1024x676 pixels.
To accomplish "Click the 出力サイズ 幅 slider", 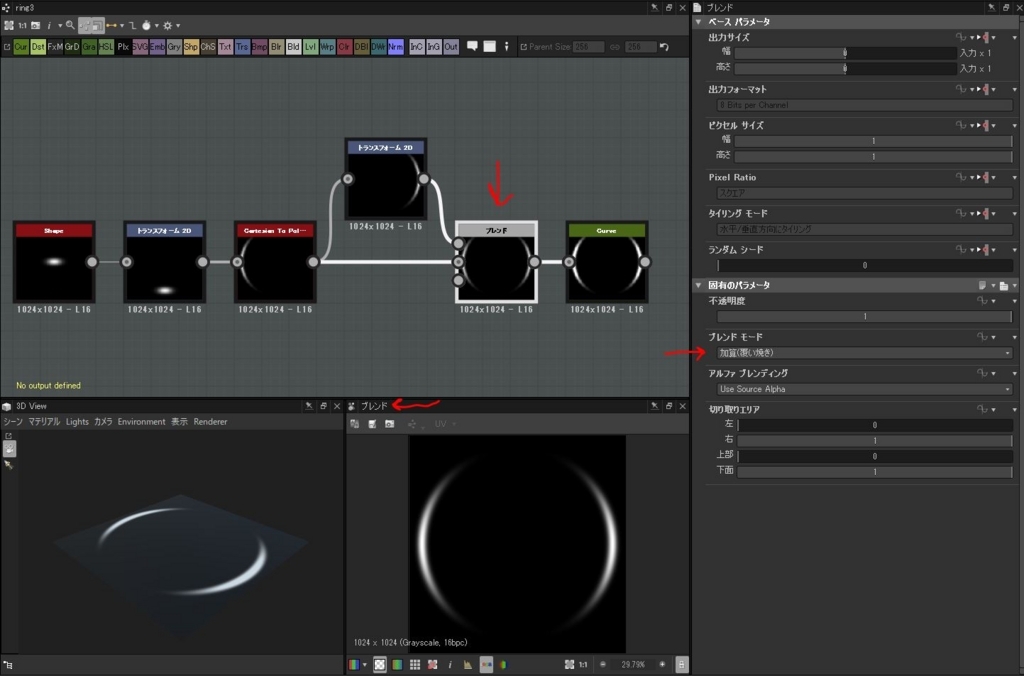I will 846,53.
